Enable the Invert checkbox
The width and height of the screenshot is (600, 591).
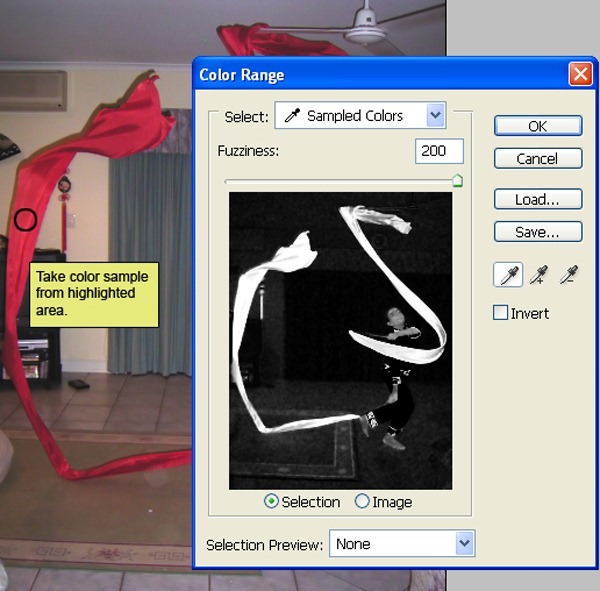[501, 313]
